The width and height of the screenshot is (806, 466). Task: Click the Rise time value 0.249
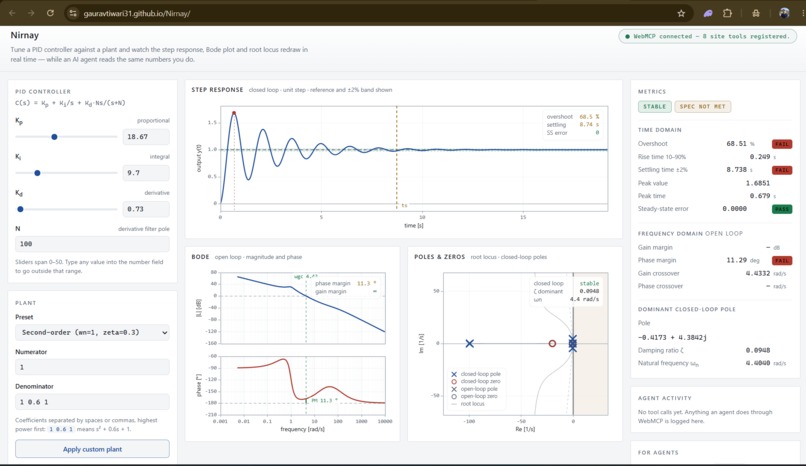pos(759,157)
